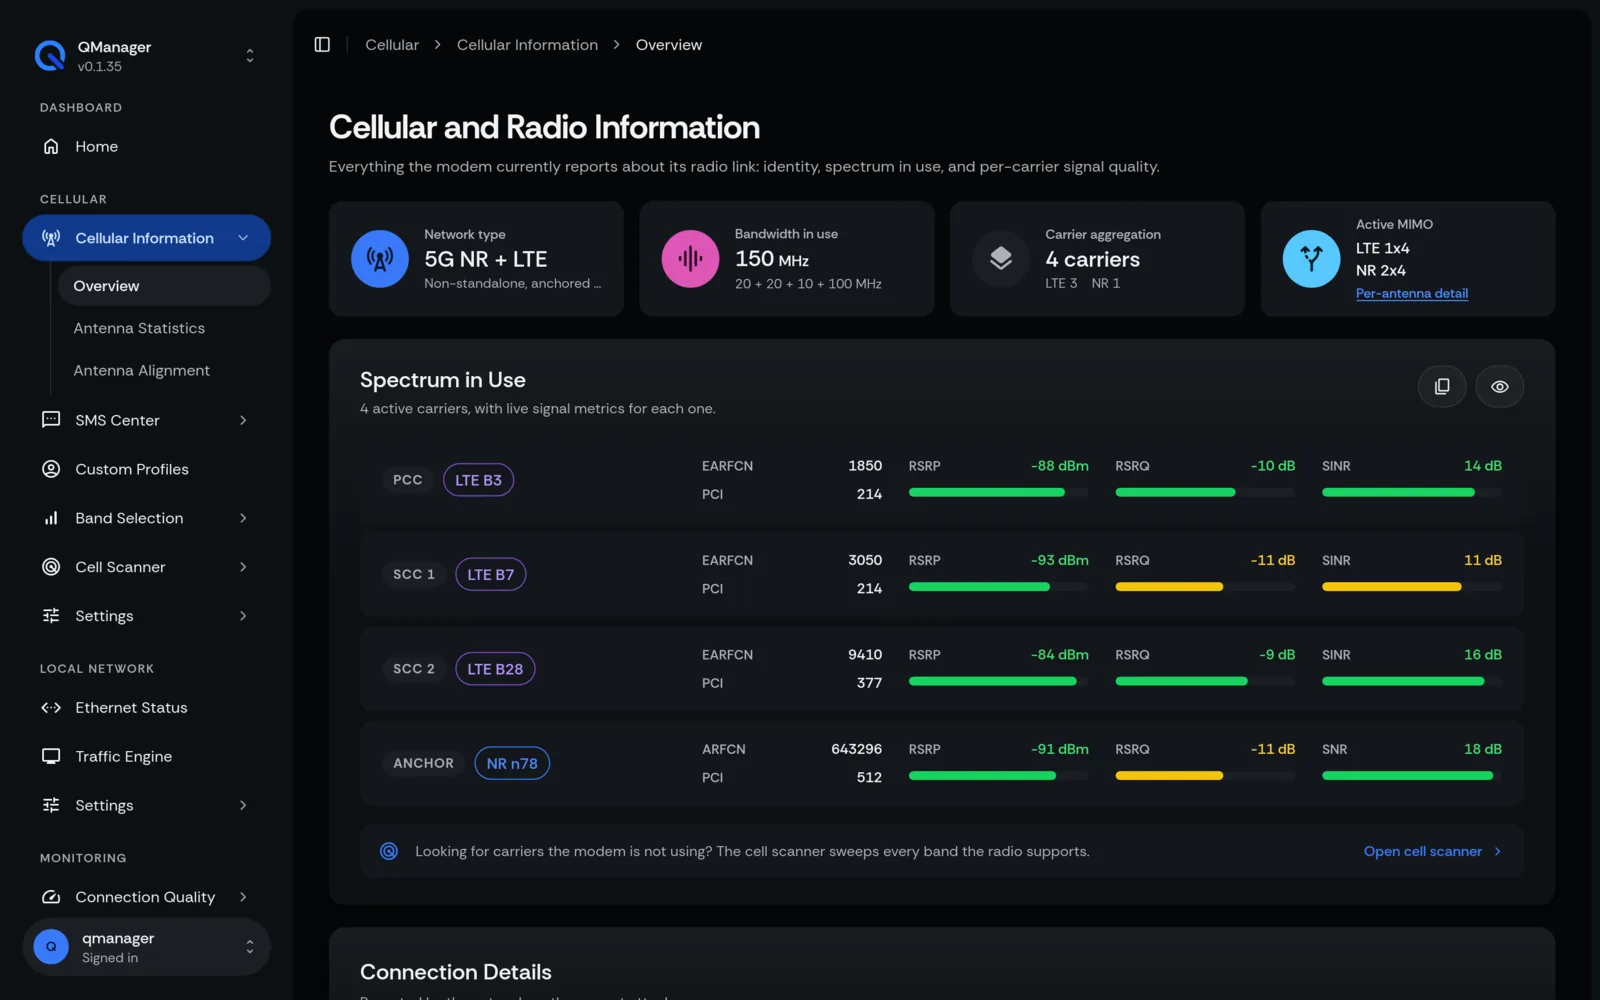Click the SMS Center message icon
This screenshot has width=1600, height=1000.
pos(51,420)
